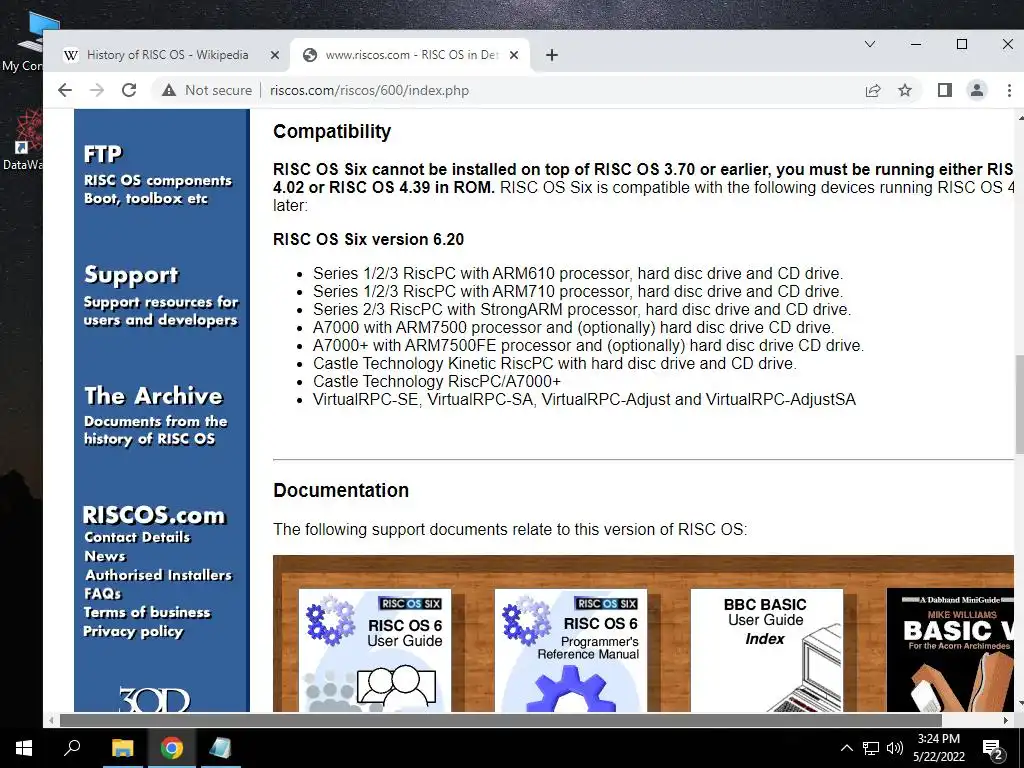Open the RISC OS 6 User Guide cover
Viewport: 1024px width, 768px height.
375,650
